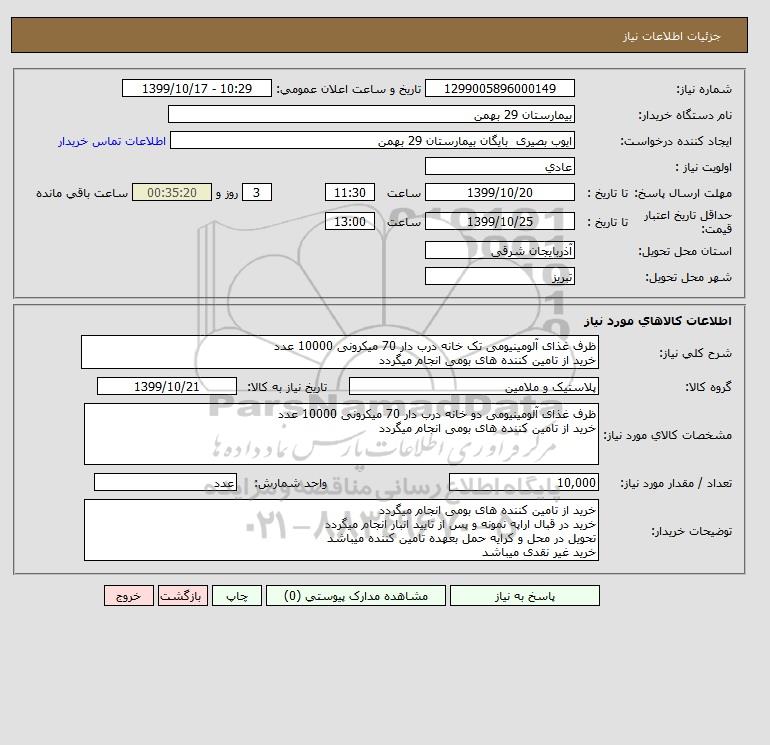
Task: Click the announcement date field 1399/10/17 - 10:29
Action: tap(196, 88)
